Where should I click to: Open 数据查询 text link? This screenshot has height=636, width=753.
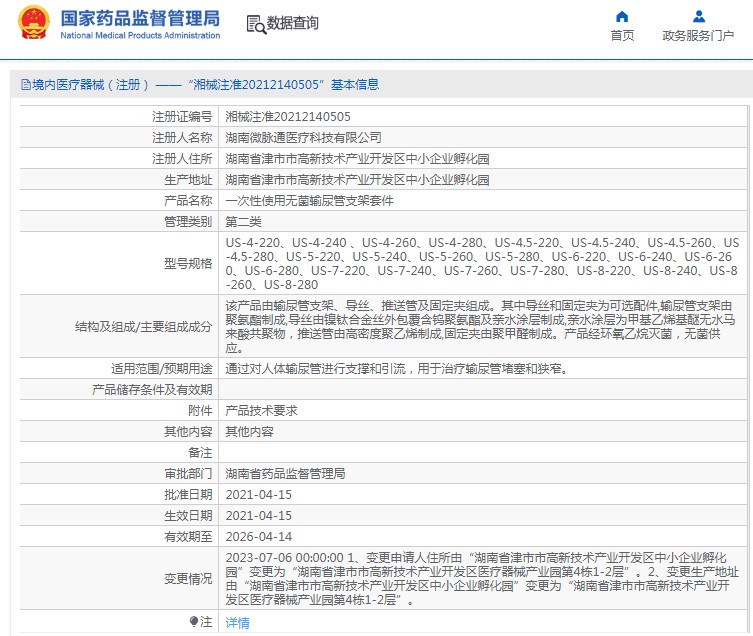(x=292, y=23)
